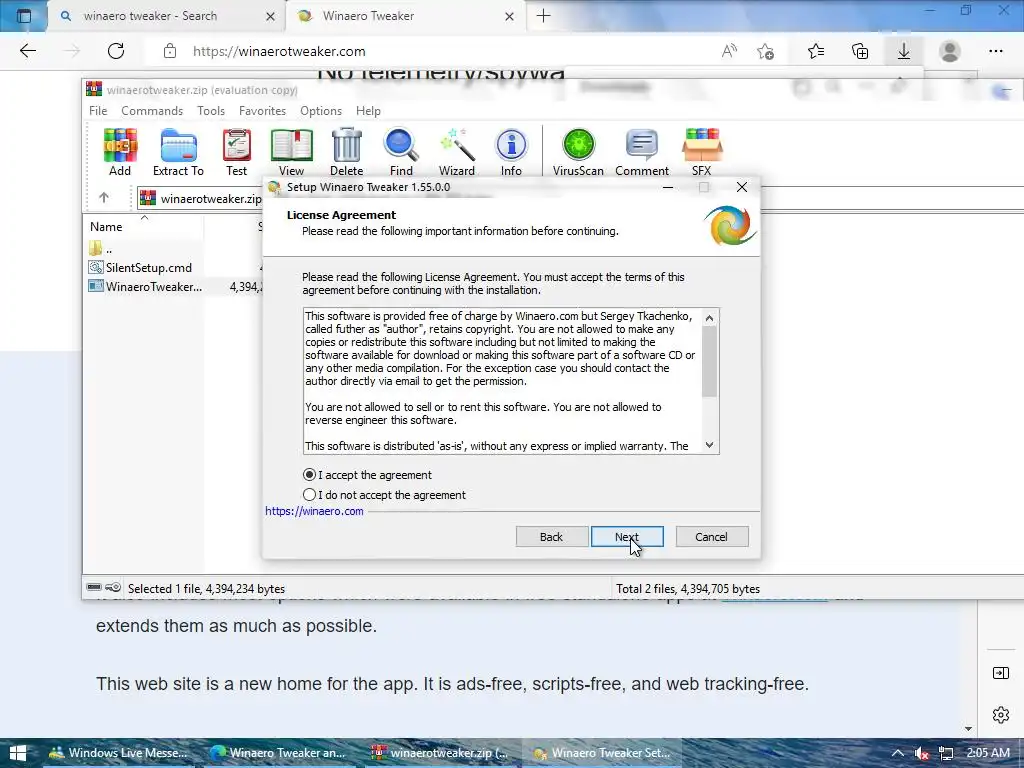Open the Options menu in WinRAR
This screenshot has height=768, width=1024.
(321, 111)
